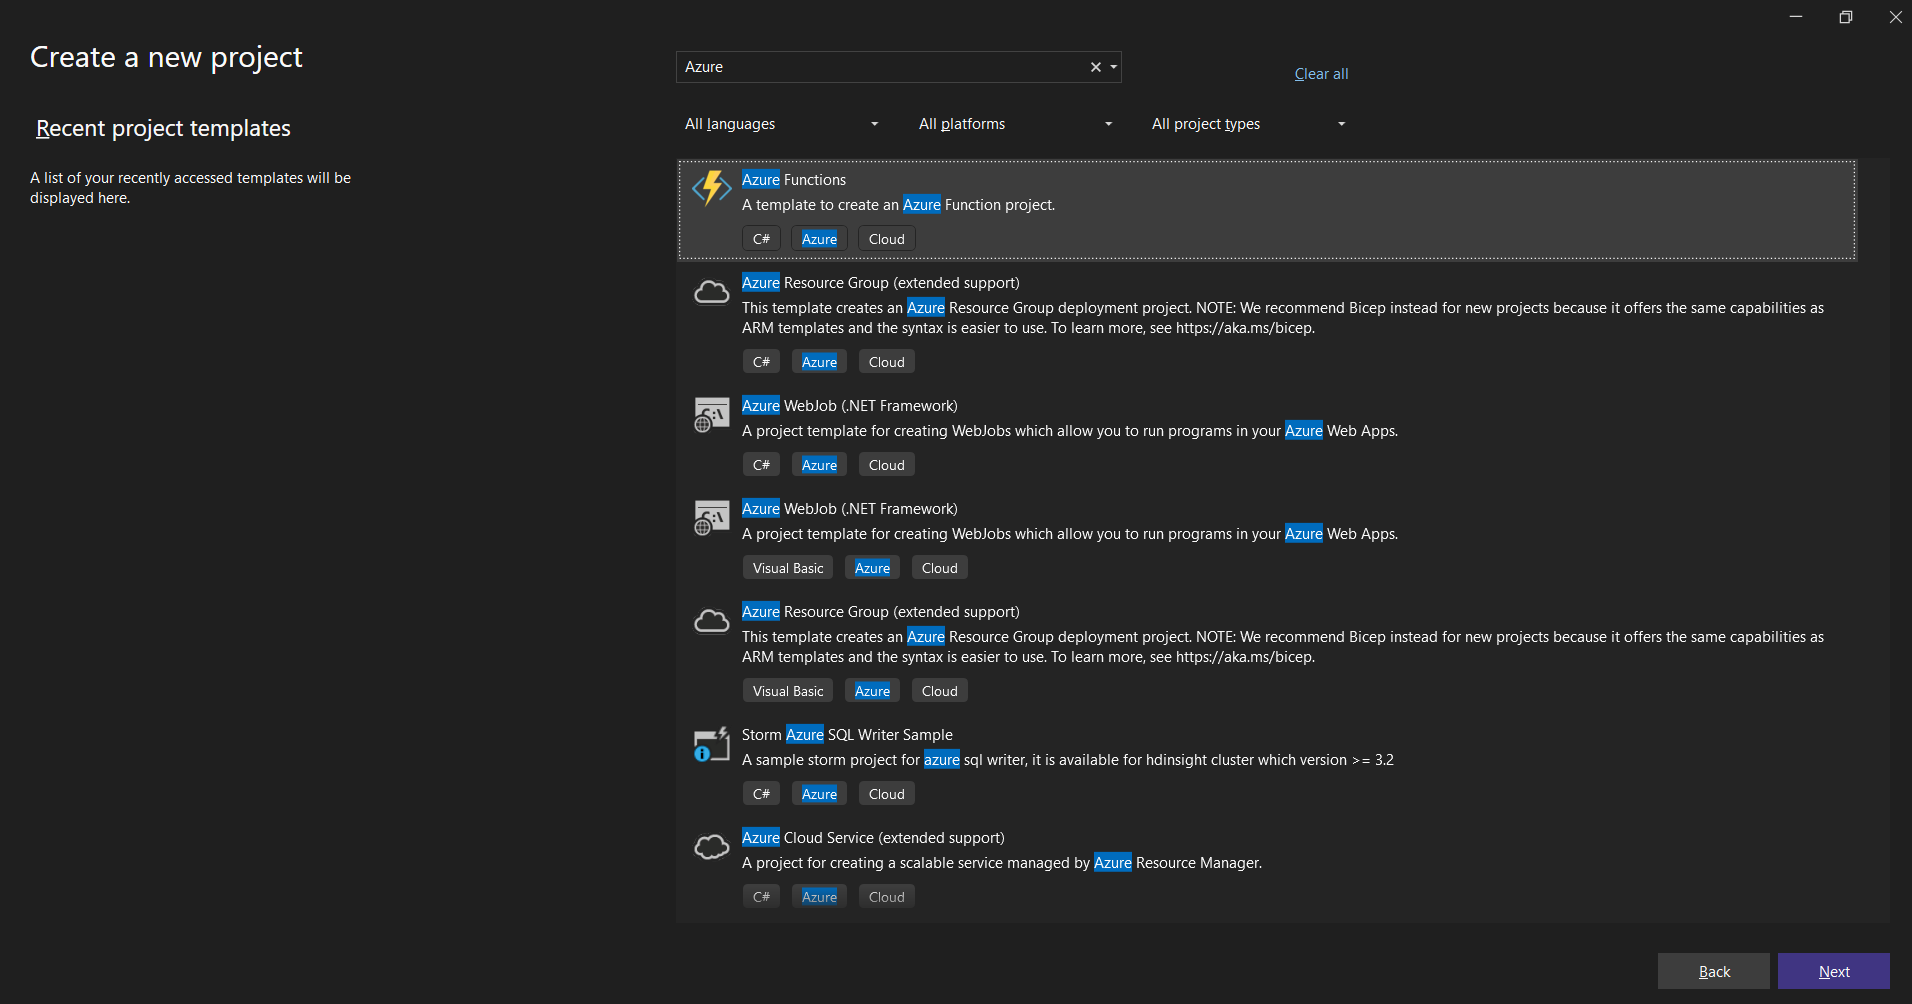Screen dimensions: 1912x1004
Task: Open the All platforms dropdown
Action: (1015, 124)
